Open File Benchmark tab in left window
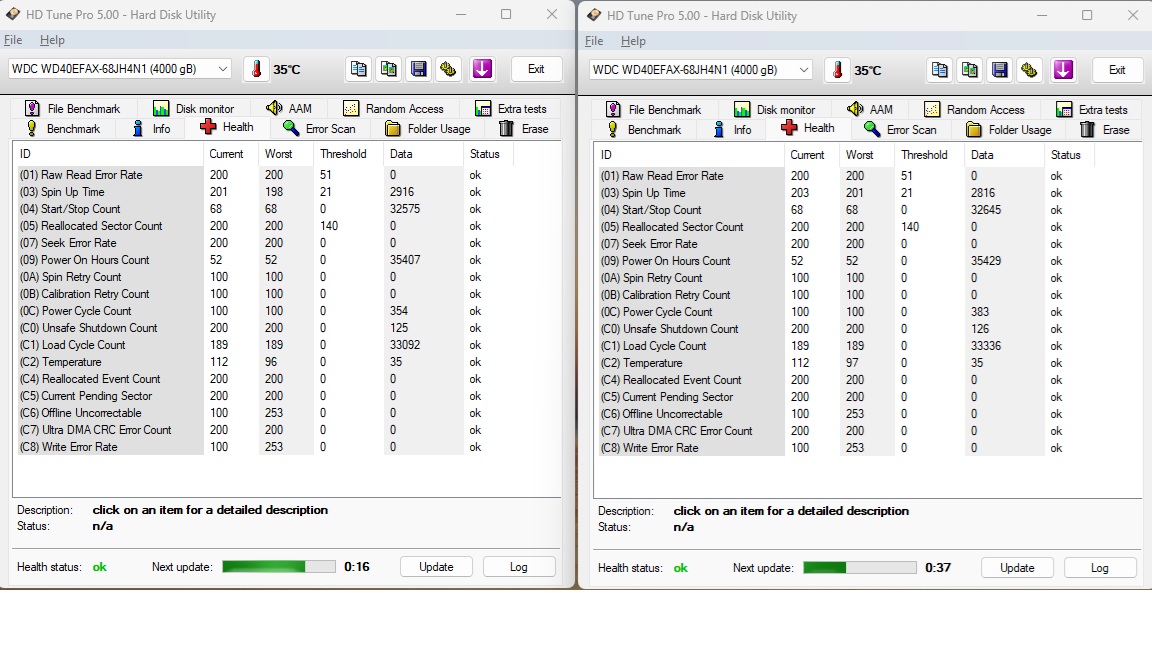Viewport: 1152px width, 658px height. click(x=72, y=109)
